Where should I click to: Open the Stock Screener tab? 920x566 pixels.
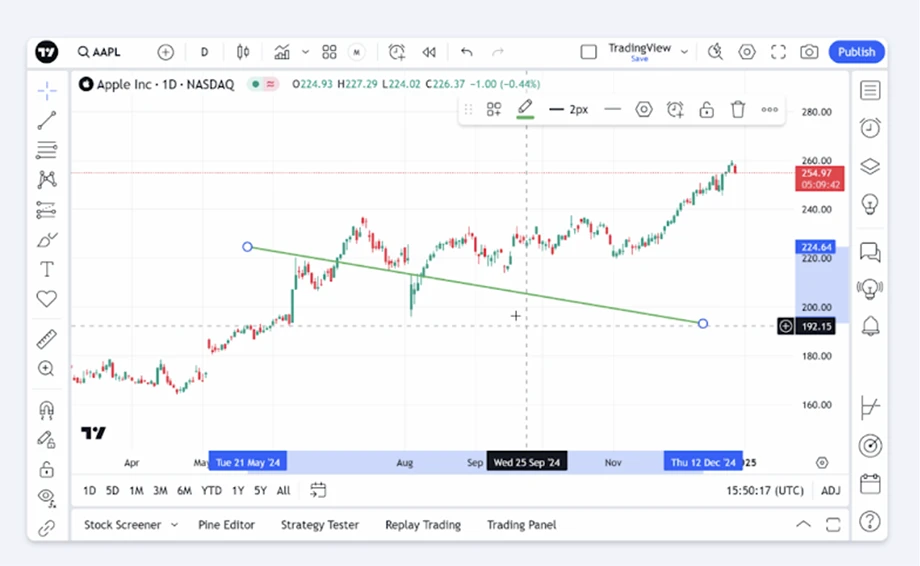tap(122, 525)
